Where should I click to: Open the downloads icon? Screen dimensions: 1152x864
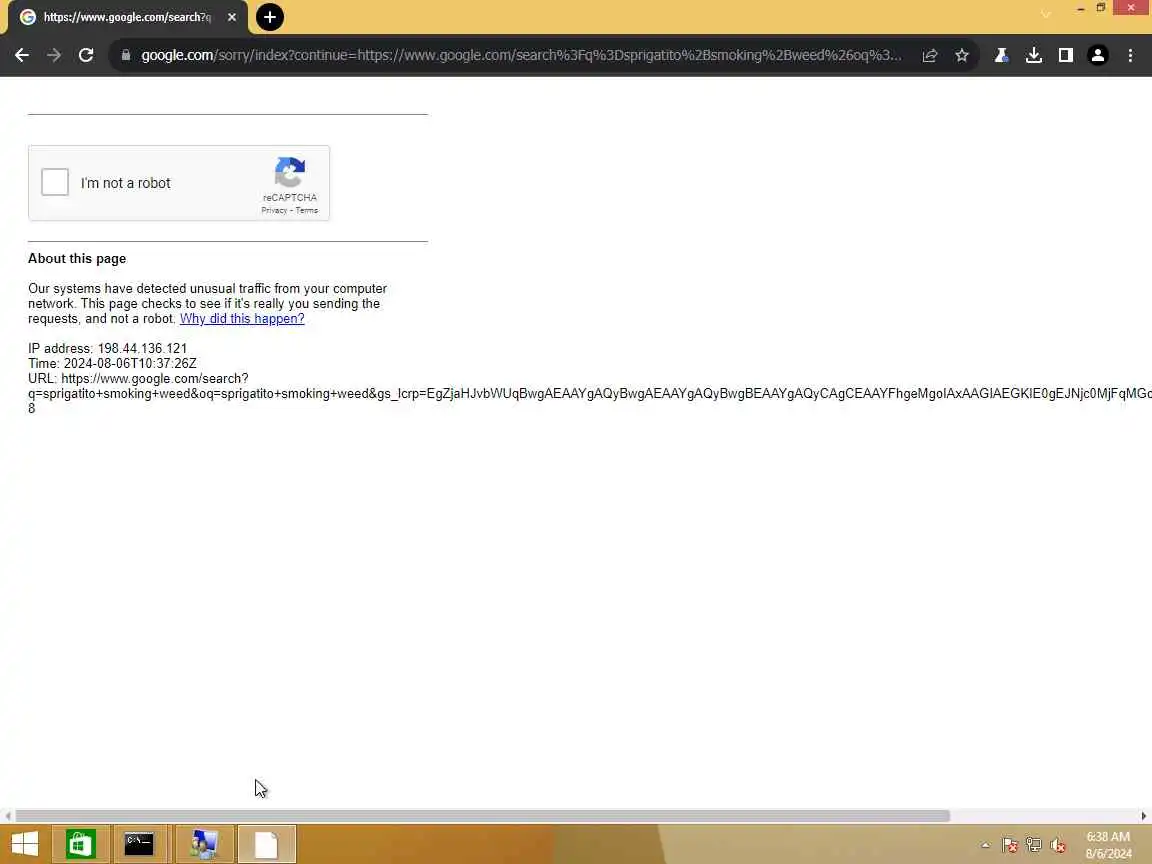pyautogui.click(x=1034, y=55)
